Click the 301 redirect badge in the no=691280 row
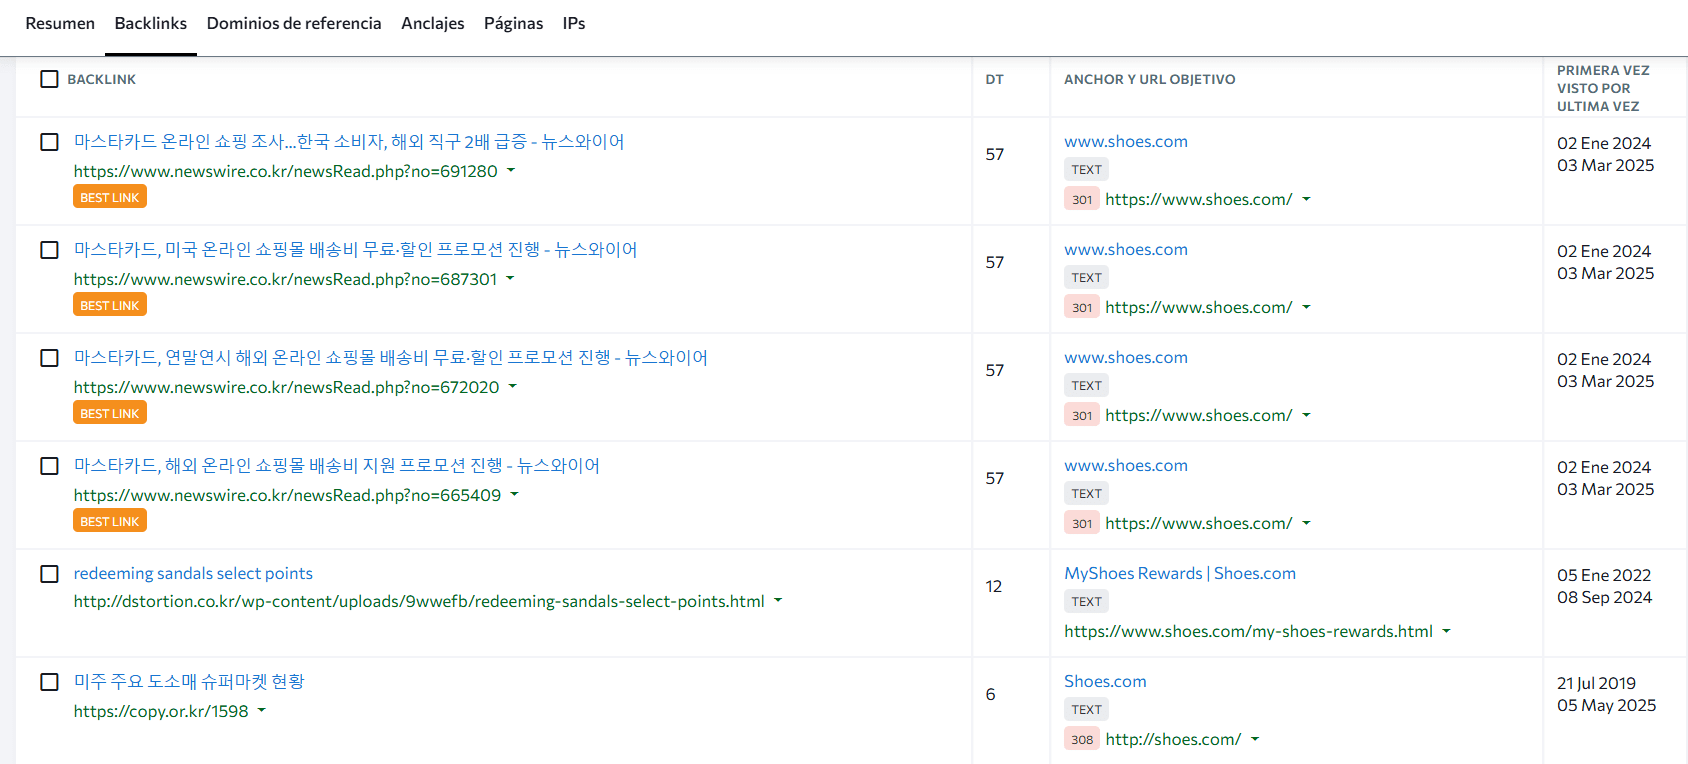The image size is (1688, 764). (x=1082, y=200)
